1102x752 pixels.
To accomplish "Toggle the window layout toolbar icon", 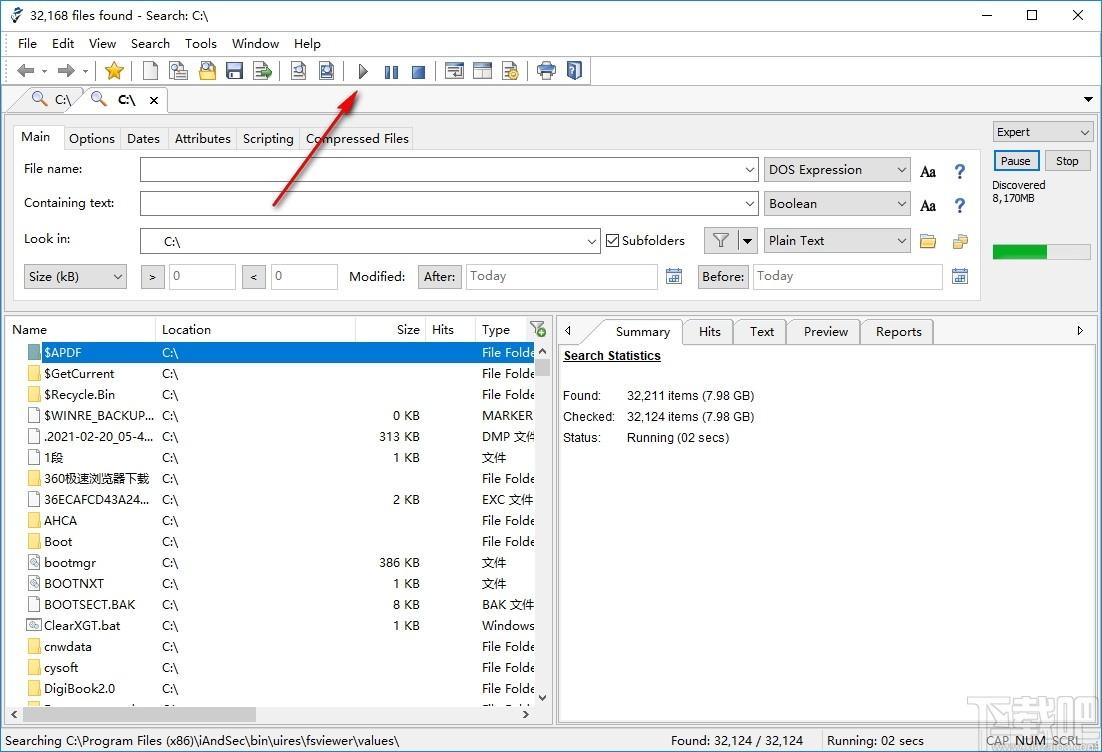I will 483,71.
